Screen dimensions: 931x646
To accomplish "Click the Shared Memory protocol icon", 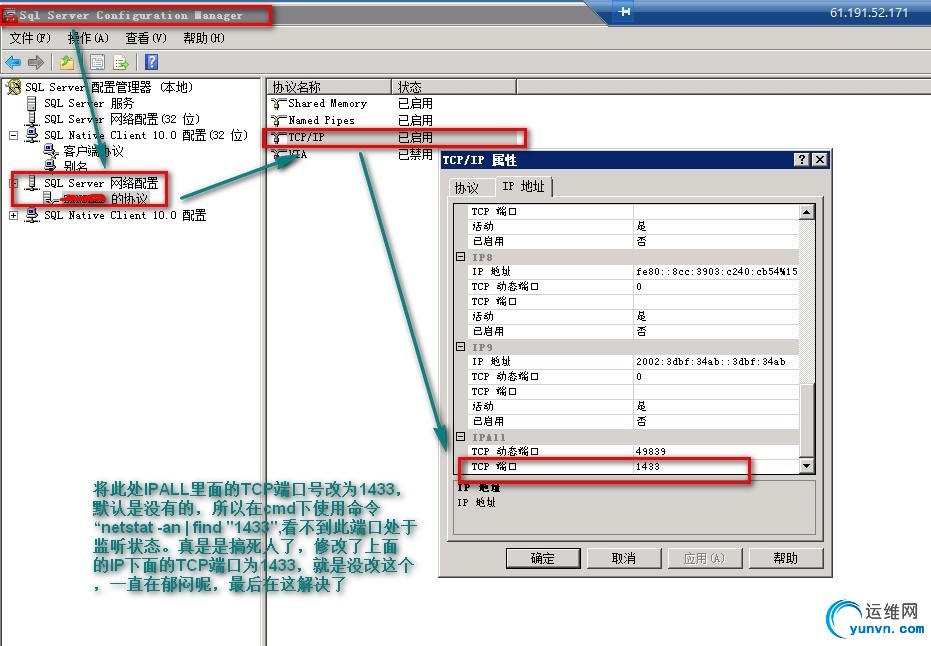I will pos(278,104).
